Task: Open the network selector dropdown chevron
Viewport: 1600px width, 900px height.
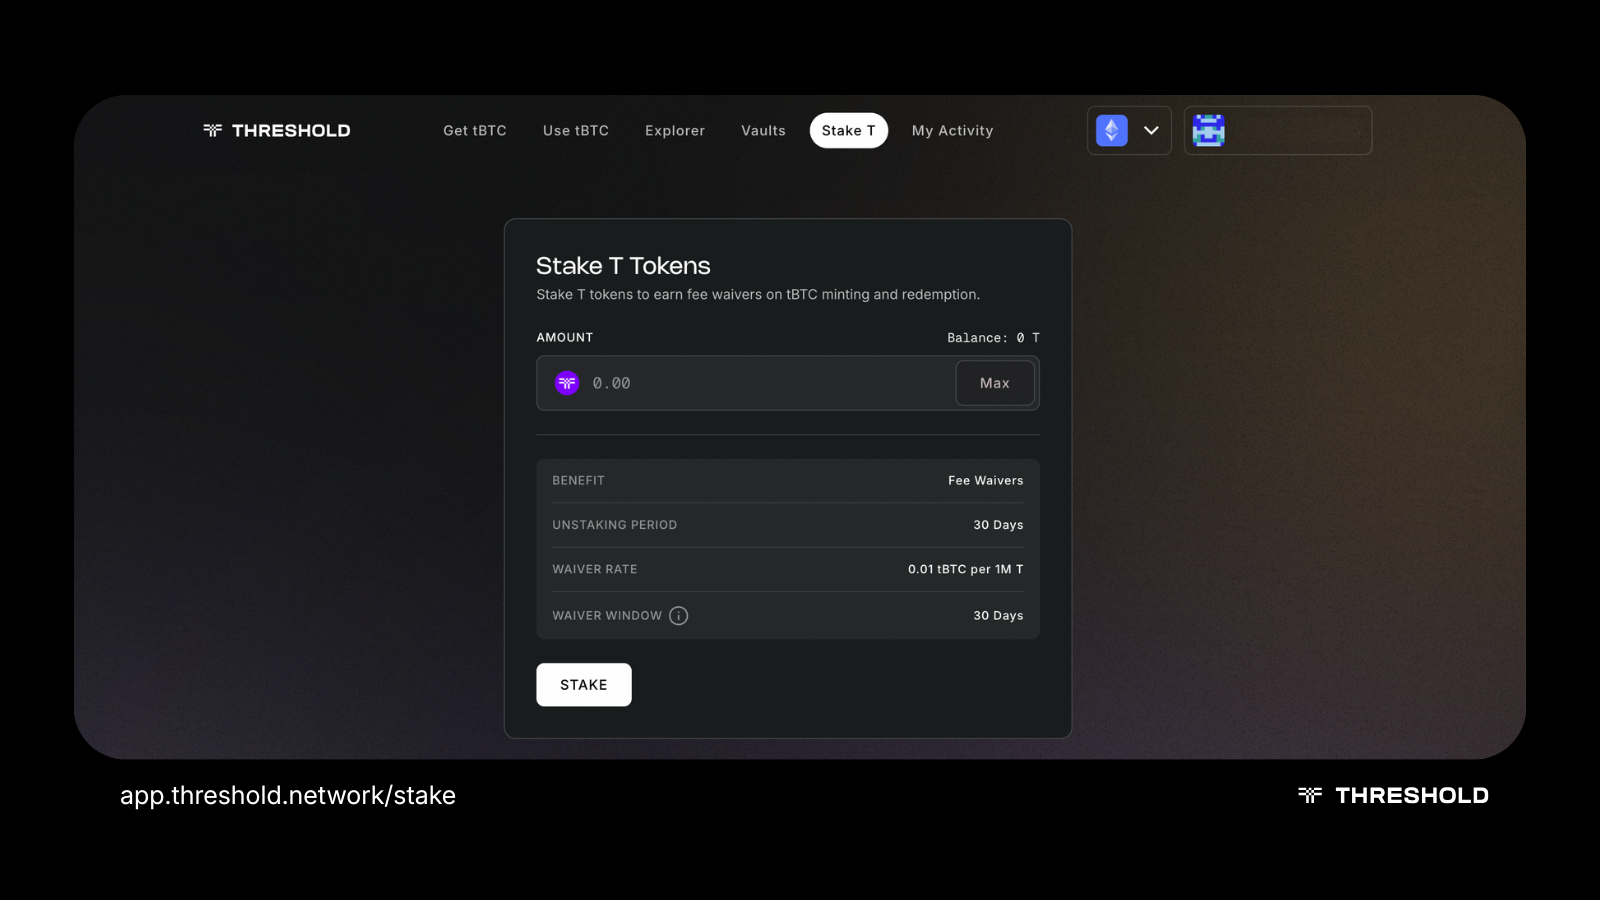Action: [1150, 130]
